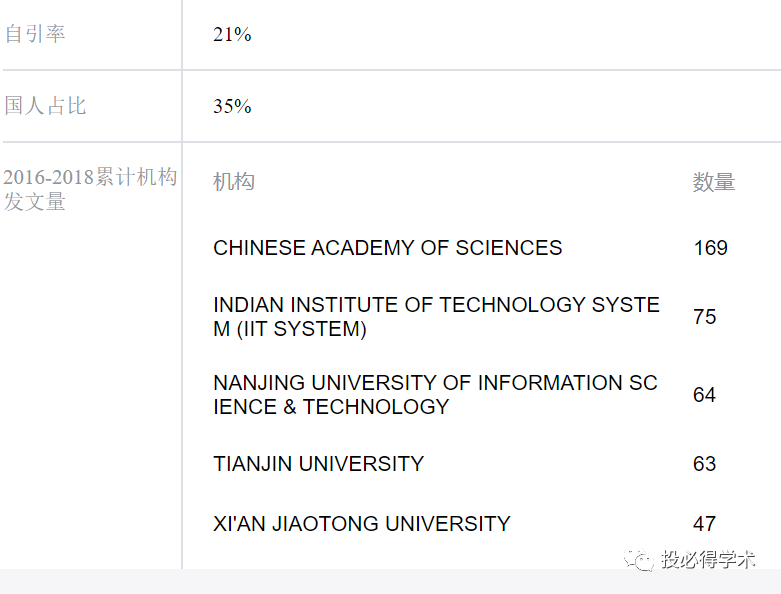Select NANJING UNIVERSITY OF INFORMATION SCIENCE entry

[435, 395]
